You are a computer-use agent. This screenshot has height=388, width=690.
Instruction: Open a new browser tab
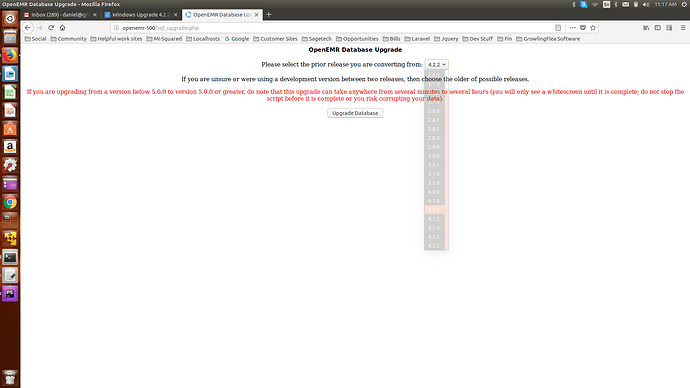[x=268, y=15]
